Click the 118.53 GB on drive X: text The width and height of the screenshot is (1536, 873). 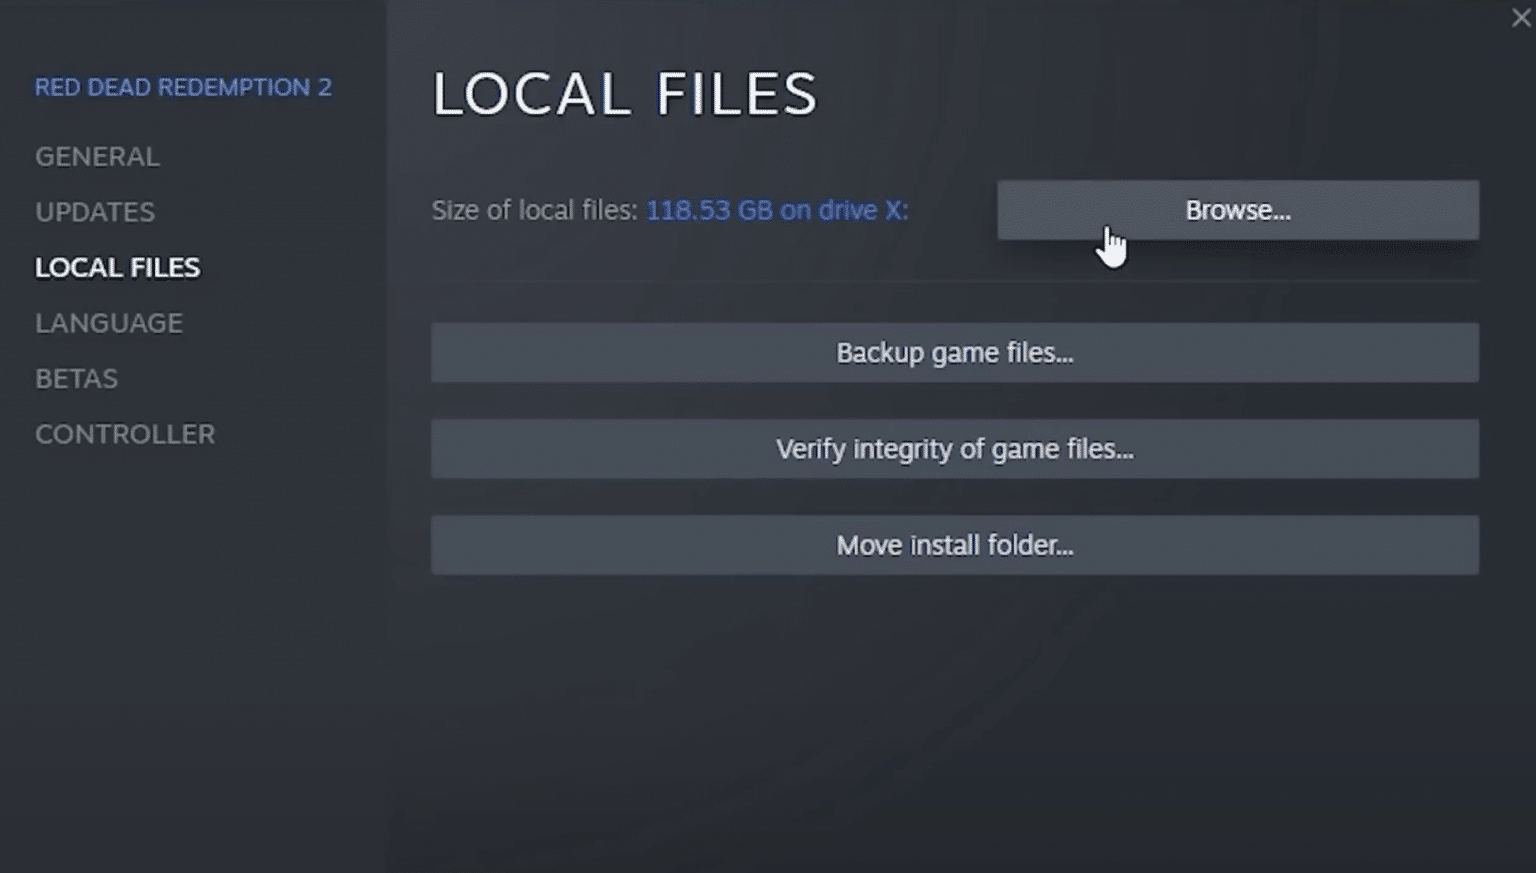tap(776, 211)
